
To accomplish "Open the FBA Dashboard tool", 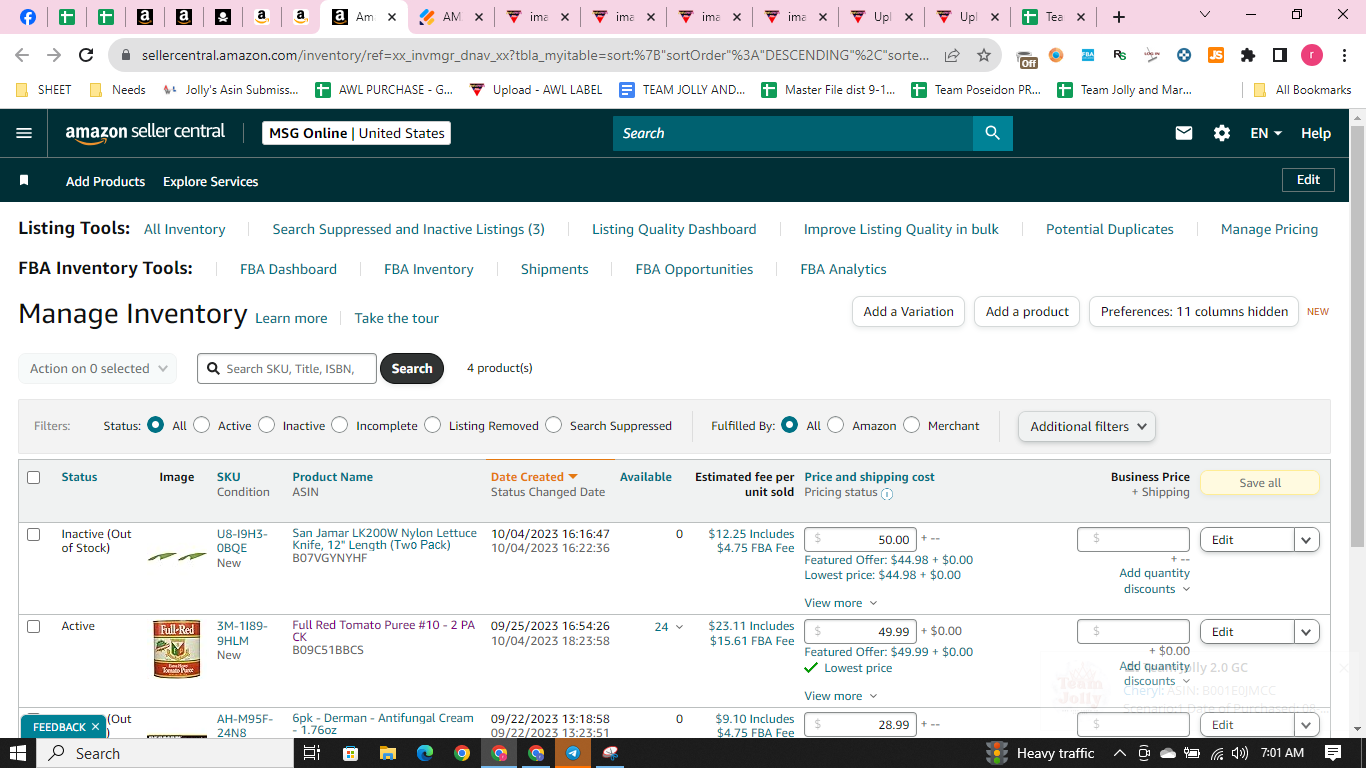I will click(x=288, y=269).
